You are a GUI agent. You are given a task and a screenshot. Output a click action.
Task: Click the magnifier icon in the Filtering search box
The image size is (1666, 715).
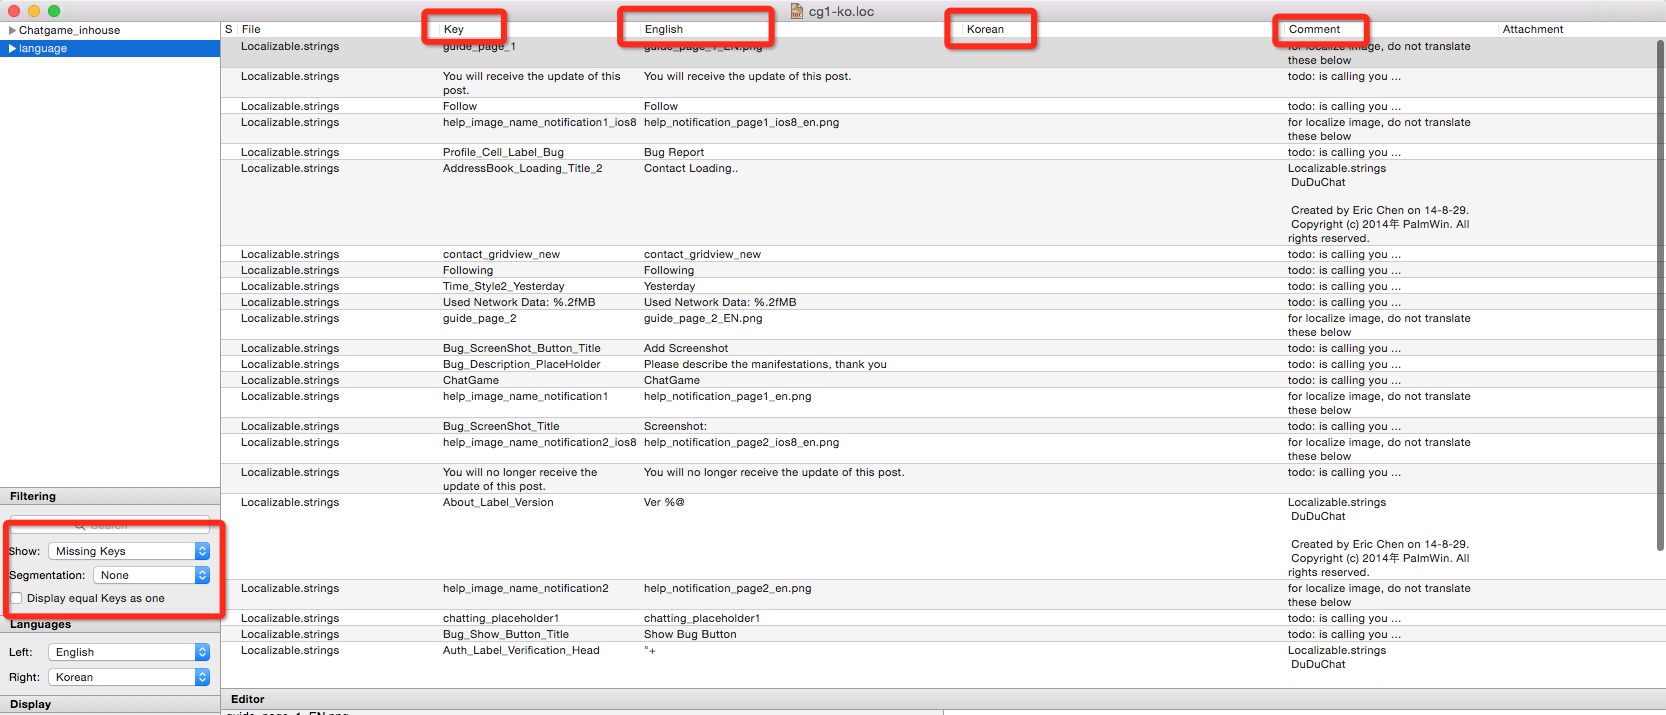point(80,525)
